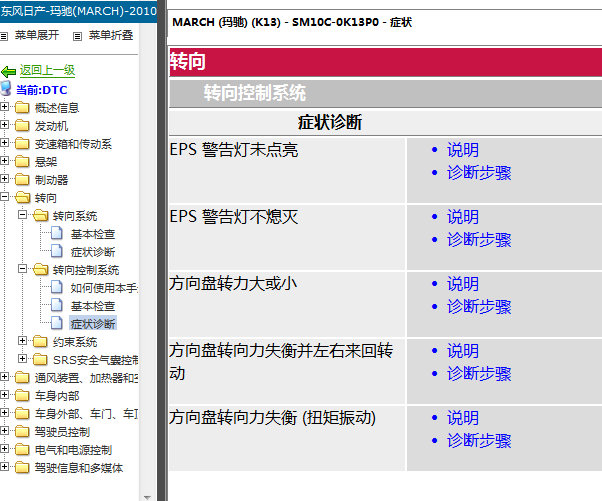Viewport: 602px width, 501px height.
Task: Click the 发动机 folder icon
Action: tap(22, 126)
